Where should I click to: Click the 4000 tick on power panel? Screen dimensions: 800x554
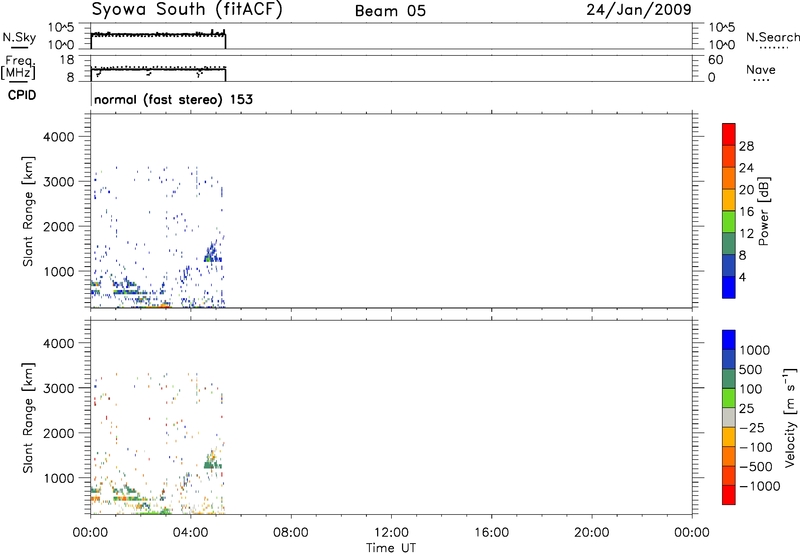[58, 137]
